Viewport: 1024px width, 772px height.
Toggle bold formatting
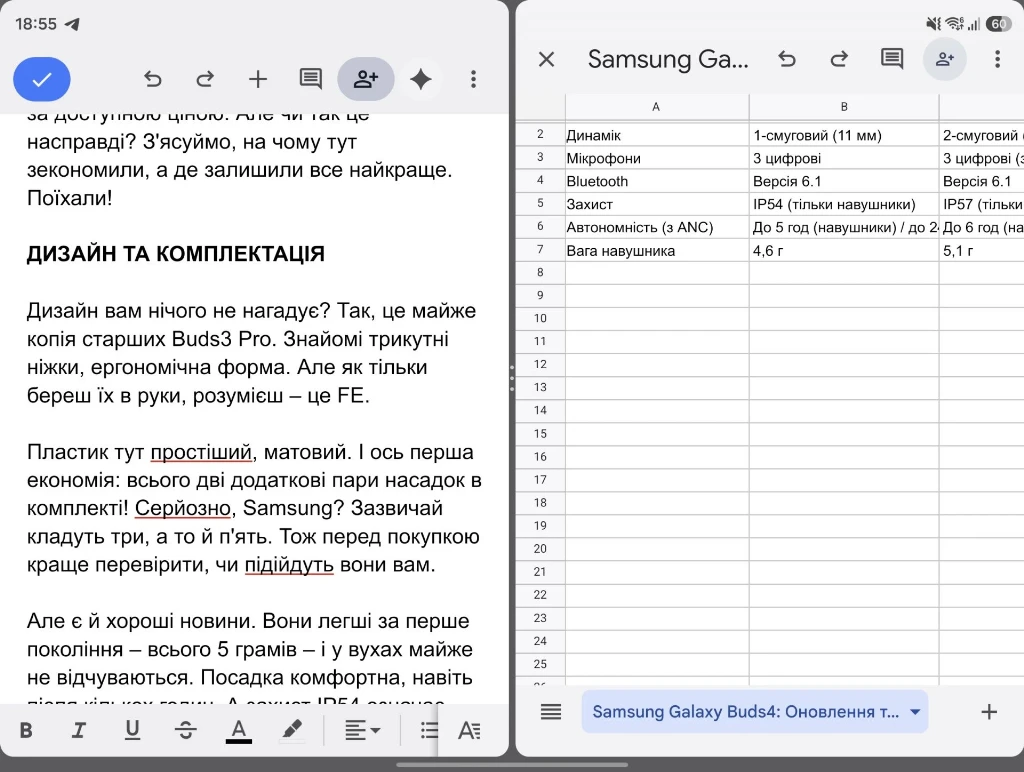pyautogui.click(x=26, y=730)
